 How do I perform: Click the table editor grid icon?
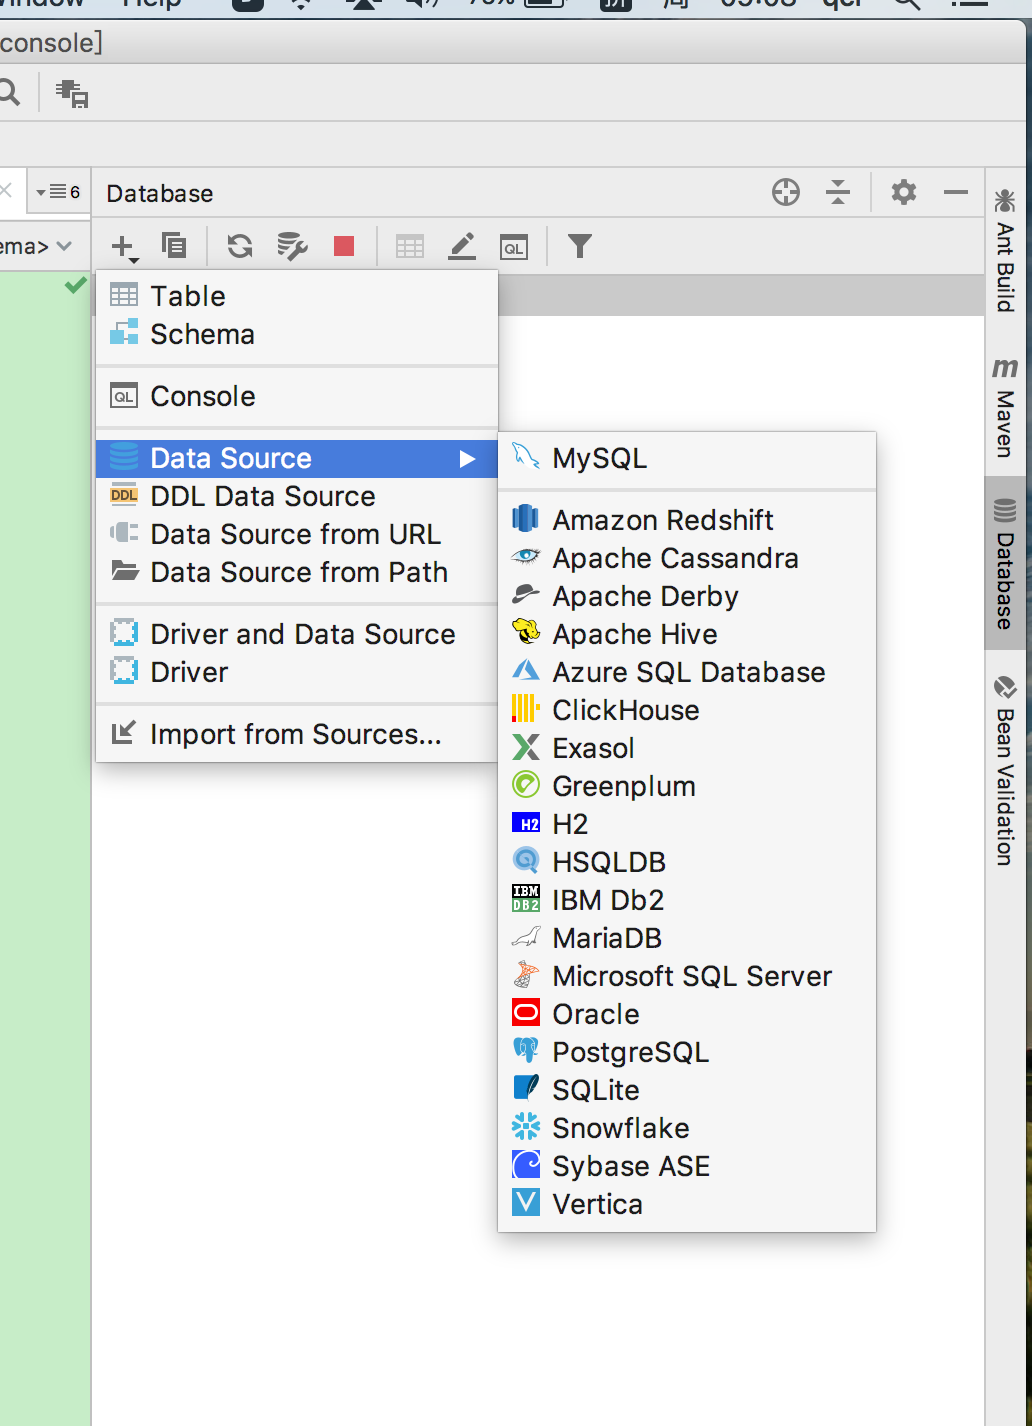tap(410, 246)
